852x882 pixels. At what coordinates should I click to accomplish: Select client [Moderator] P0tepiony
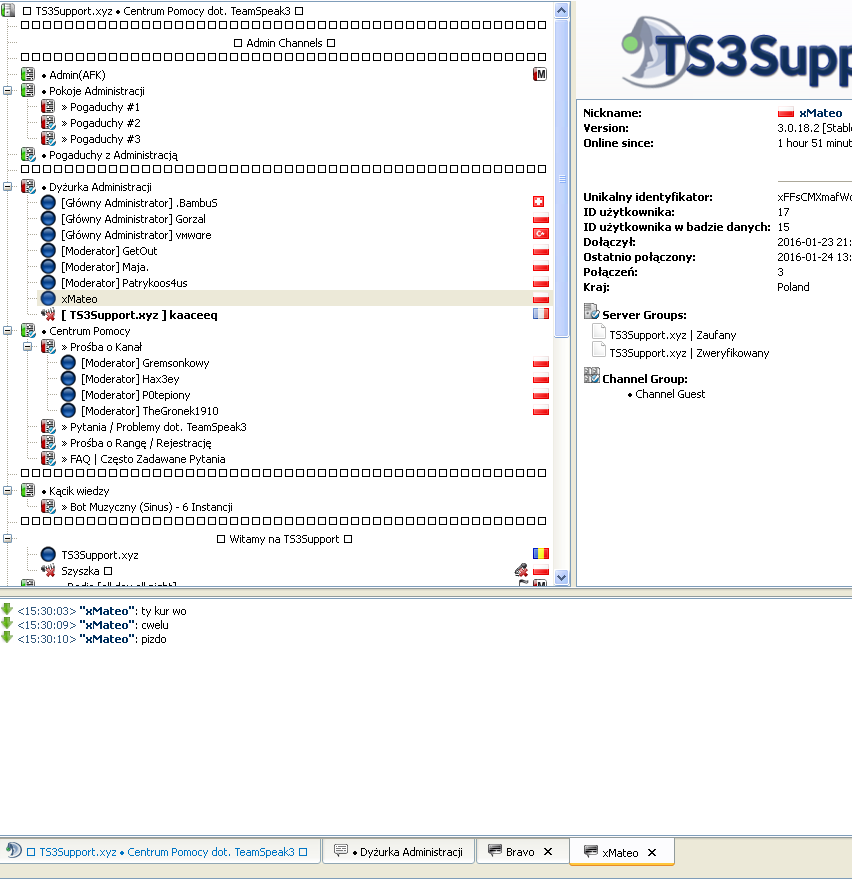136,395
